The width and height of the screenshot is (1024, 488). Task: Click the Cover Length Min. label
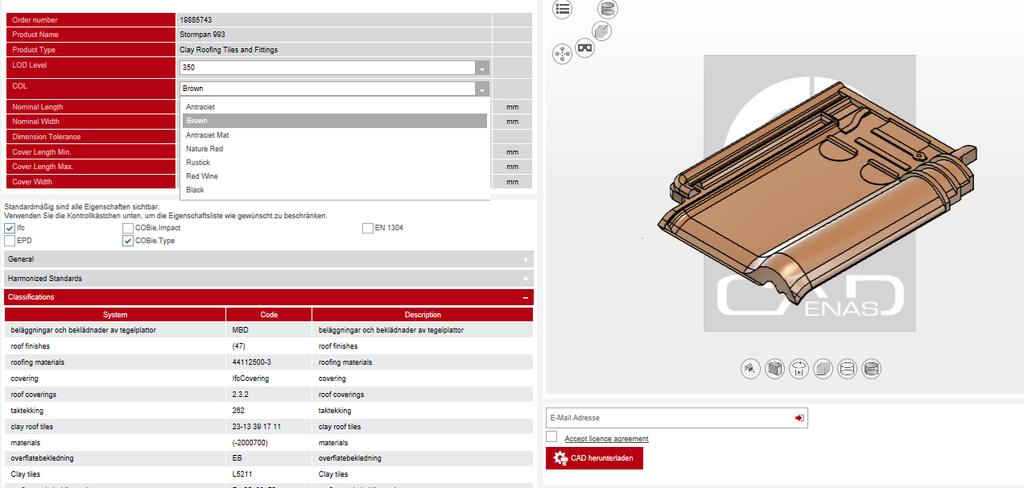pos(42,152)
